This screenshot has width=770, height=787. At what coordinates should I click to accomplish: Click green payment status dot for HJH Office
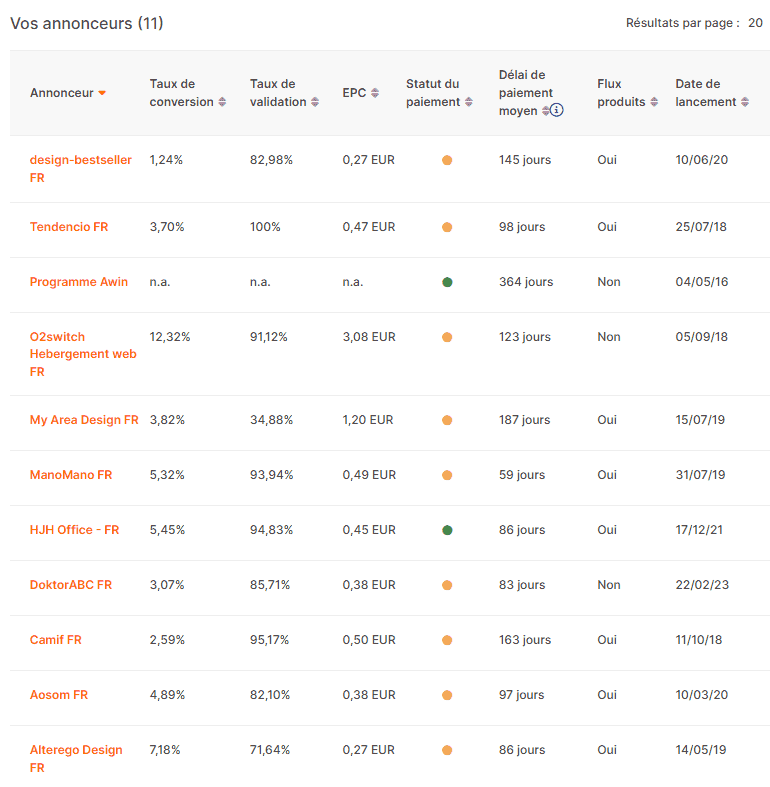[x=447, y=530]
